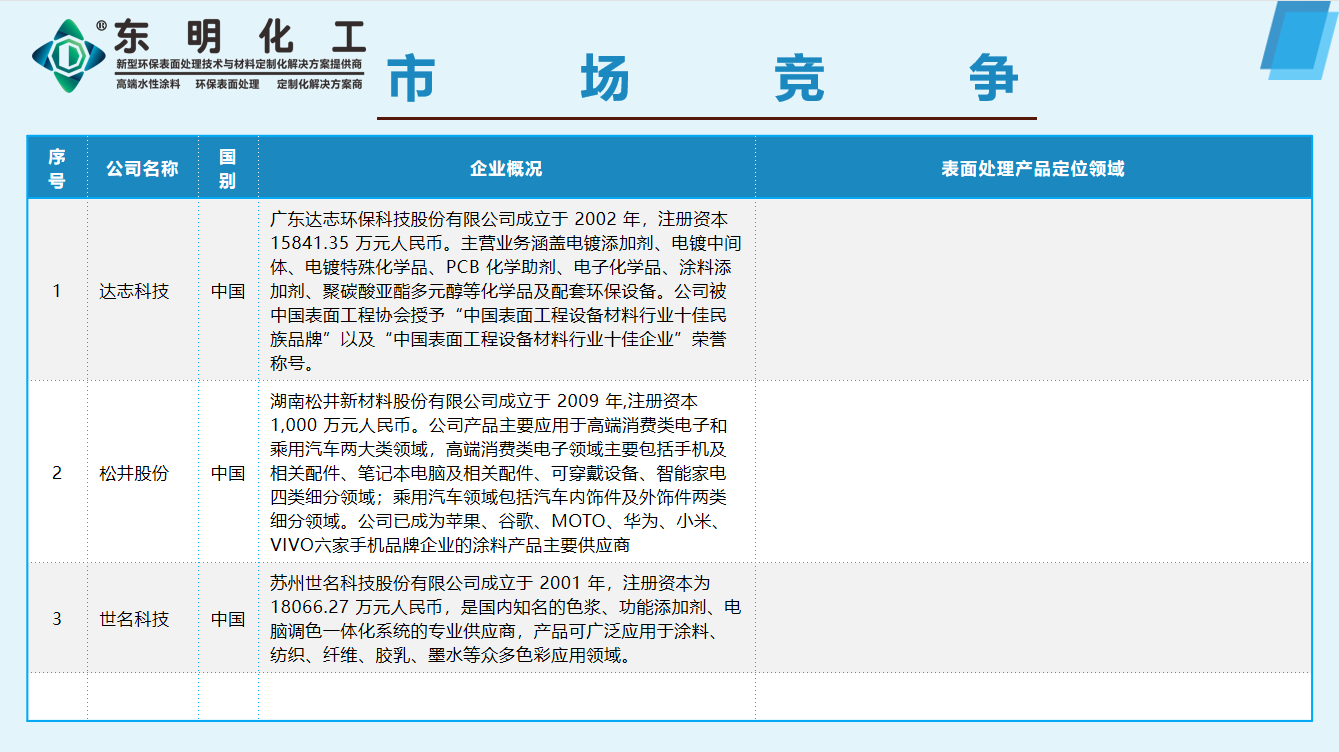Screen dimensions: 1339x752
Task: Click the 广东达志环保科技 company overview text
Action: (x=506, y=291)
